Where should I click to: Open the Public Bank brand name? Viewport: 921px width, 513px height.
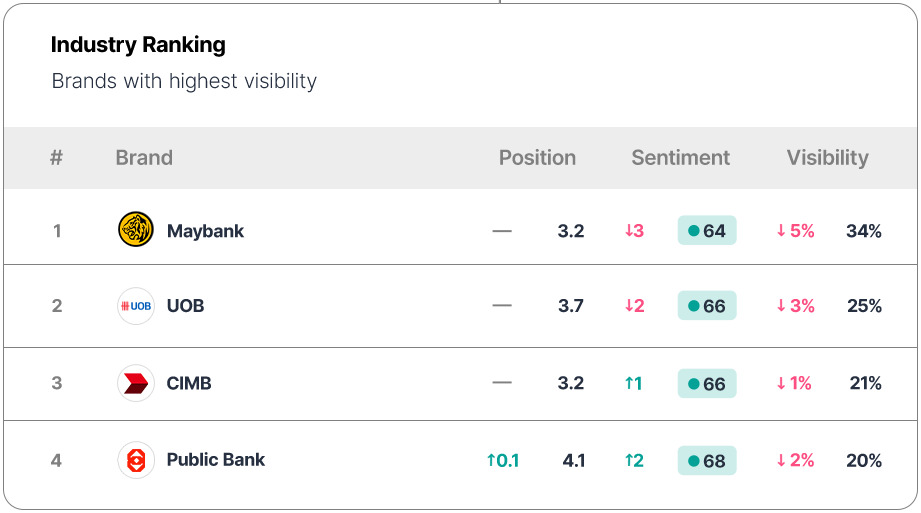(216, 460)
